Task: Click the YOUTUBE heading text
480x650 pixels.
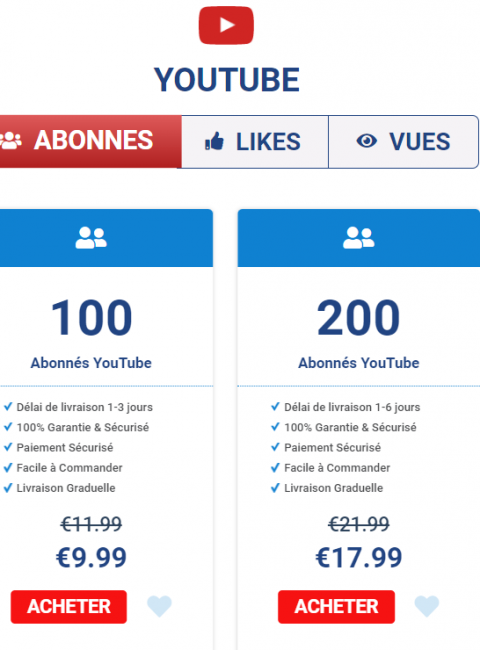Action: pos(227,80)
